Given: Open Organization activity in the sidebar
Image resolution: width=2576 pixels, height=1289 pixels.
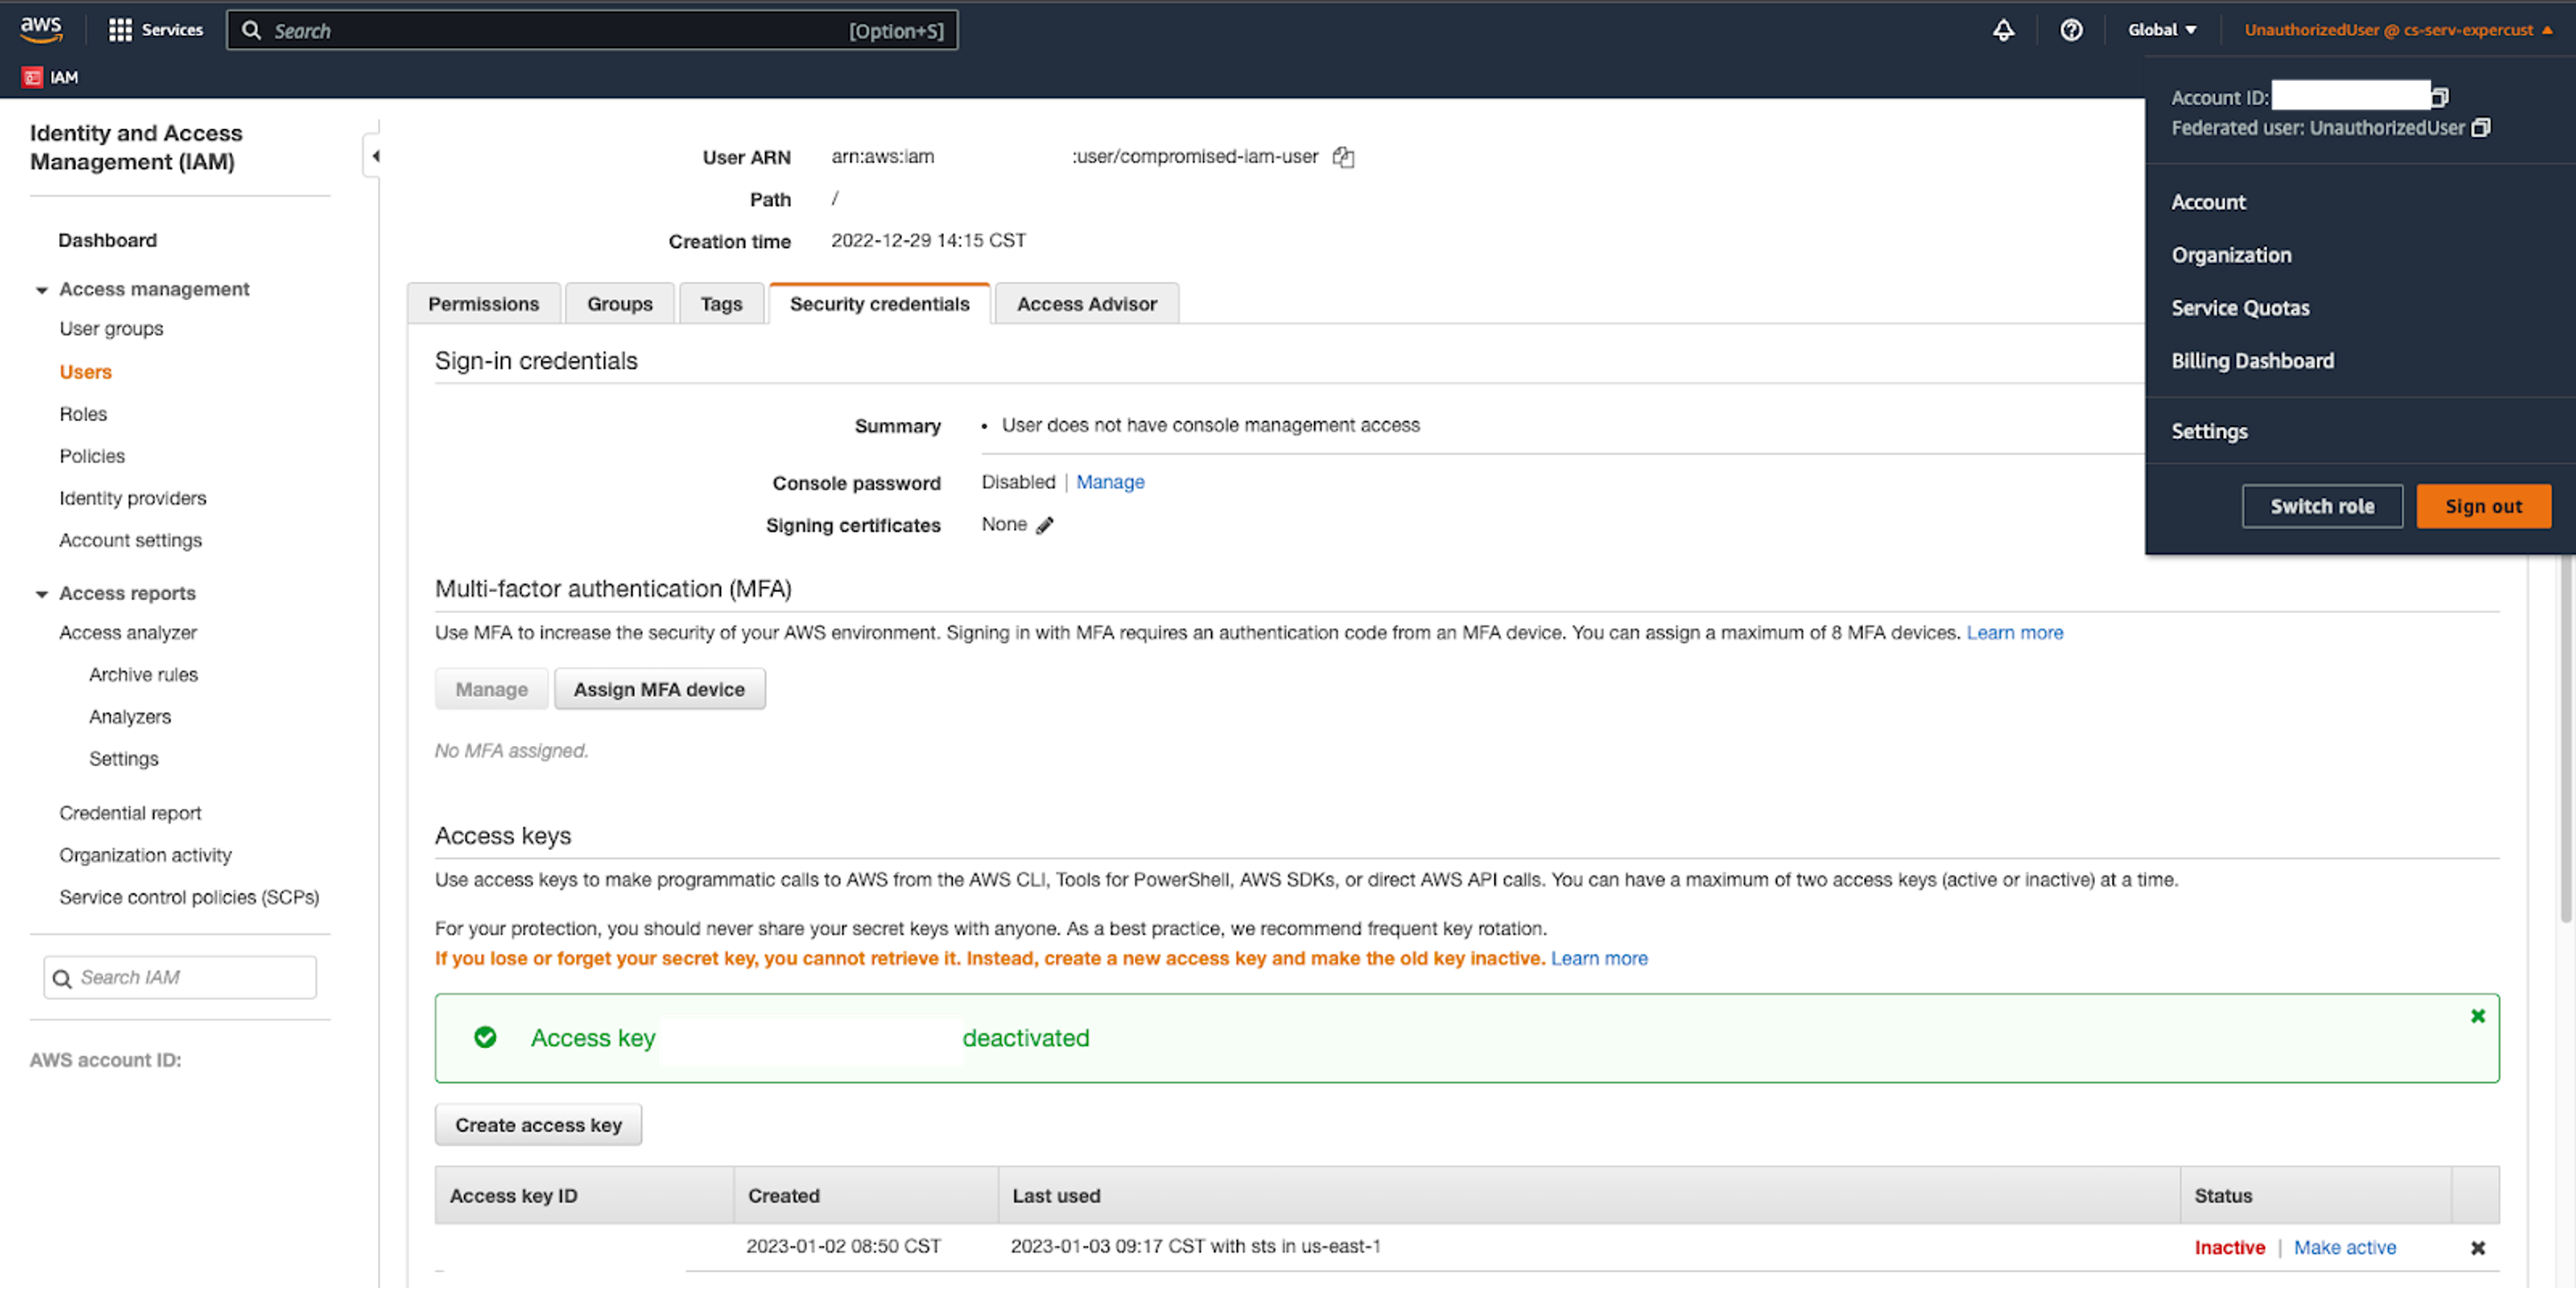Looking at the screenshot, I should [x=145, y=855].
